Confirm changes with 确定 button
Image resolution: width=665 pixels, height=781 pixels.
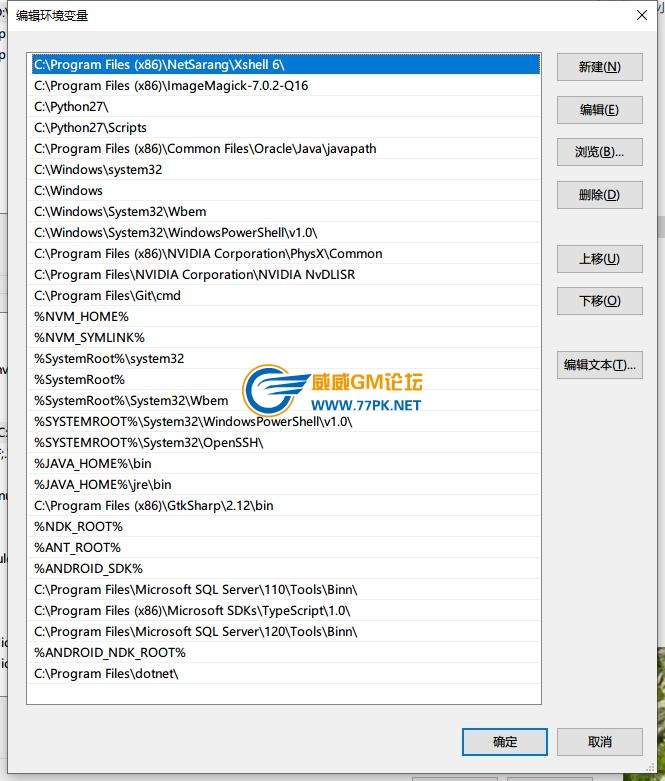coord(505,742)
